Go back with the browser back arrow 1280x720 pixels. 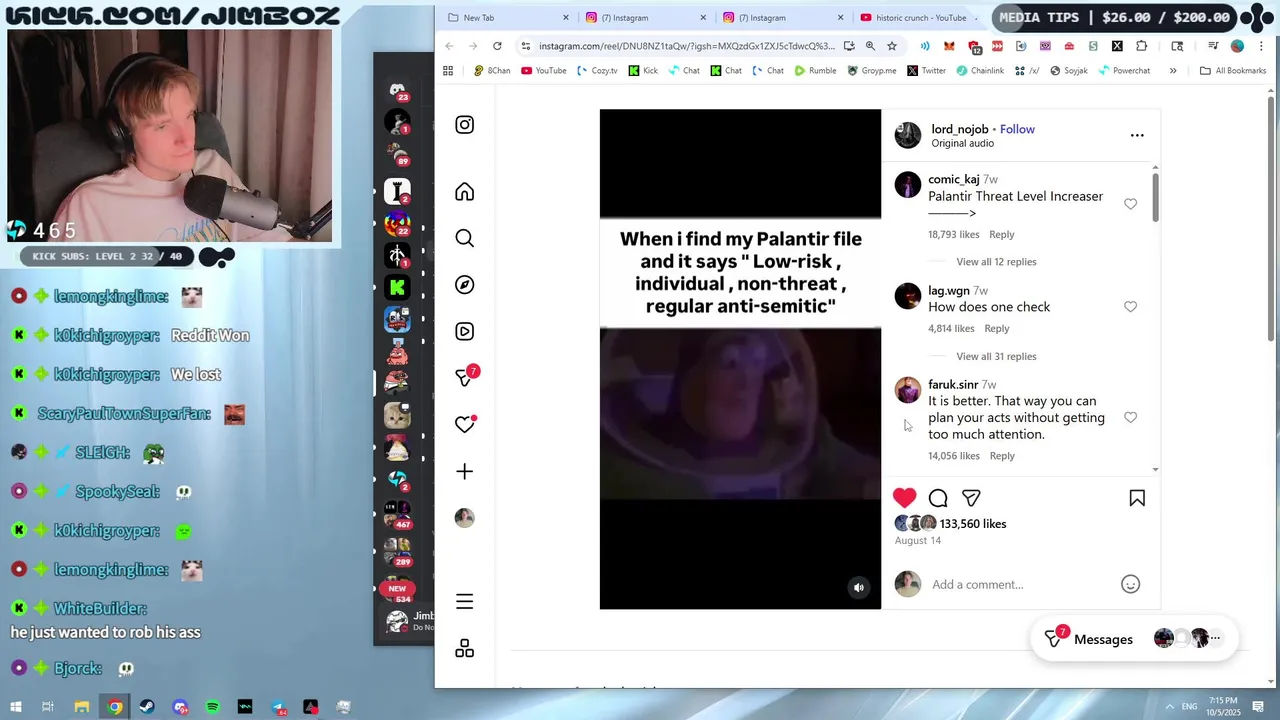pos(449,46)
